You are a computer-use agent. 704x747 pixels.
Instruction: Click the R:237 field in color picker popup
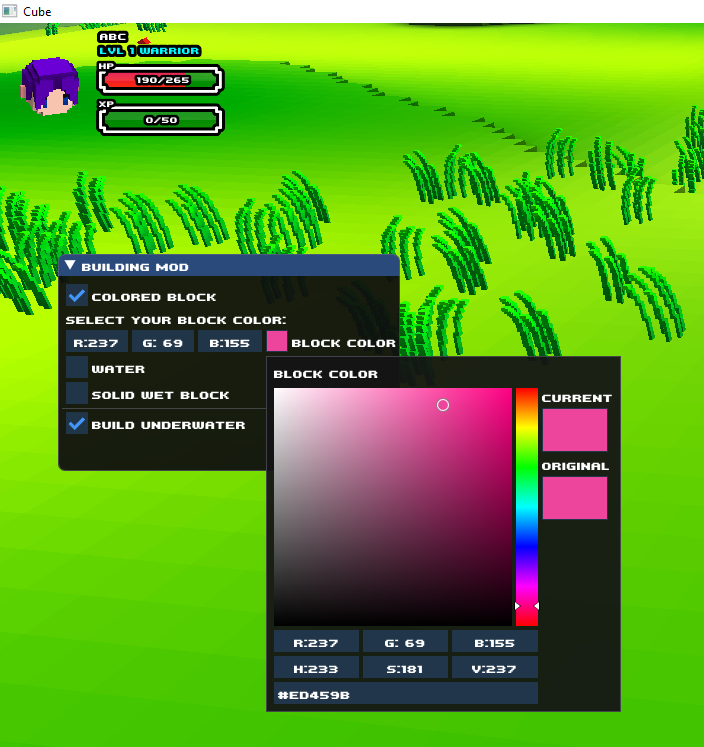pyautogui.click(x=316, y=642)
